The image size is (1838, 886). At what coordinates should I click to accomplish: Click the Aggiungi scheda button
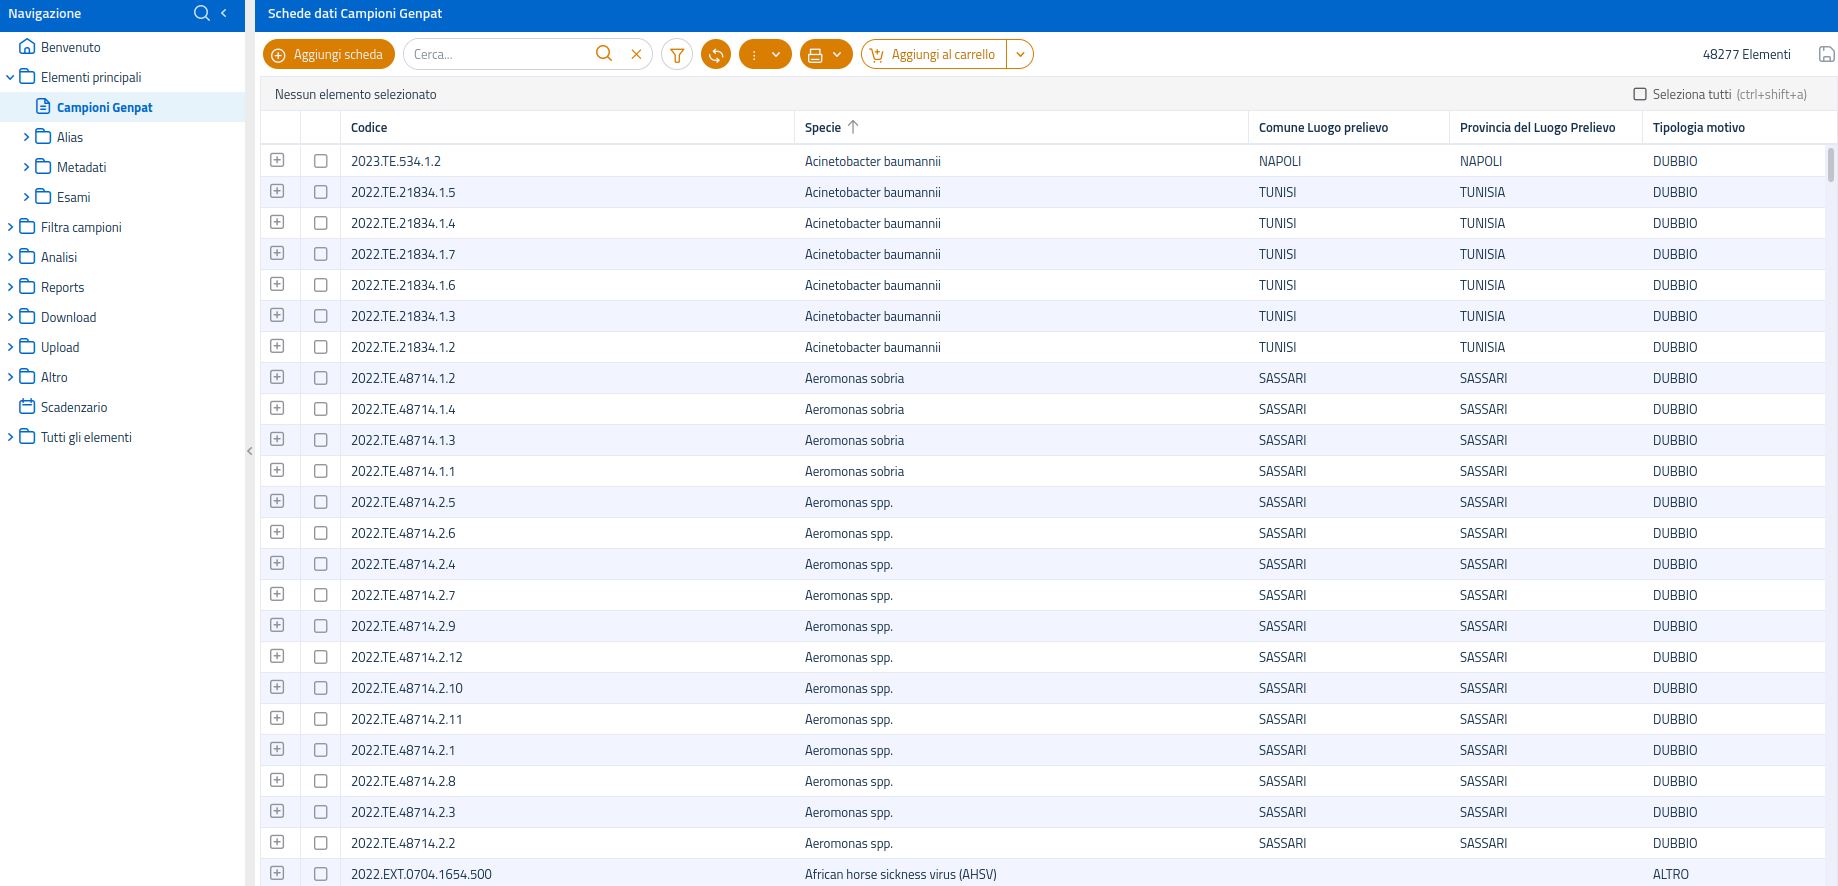pos(329,55)
